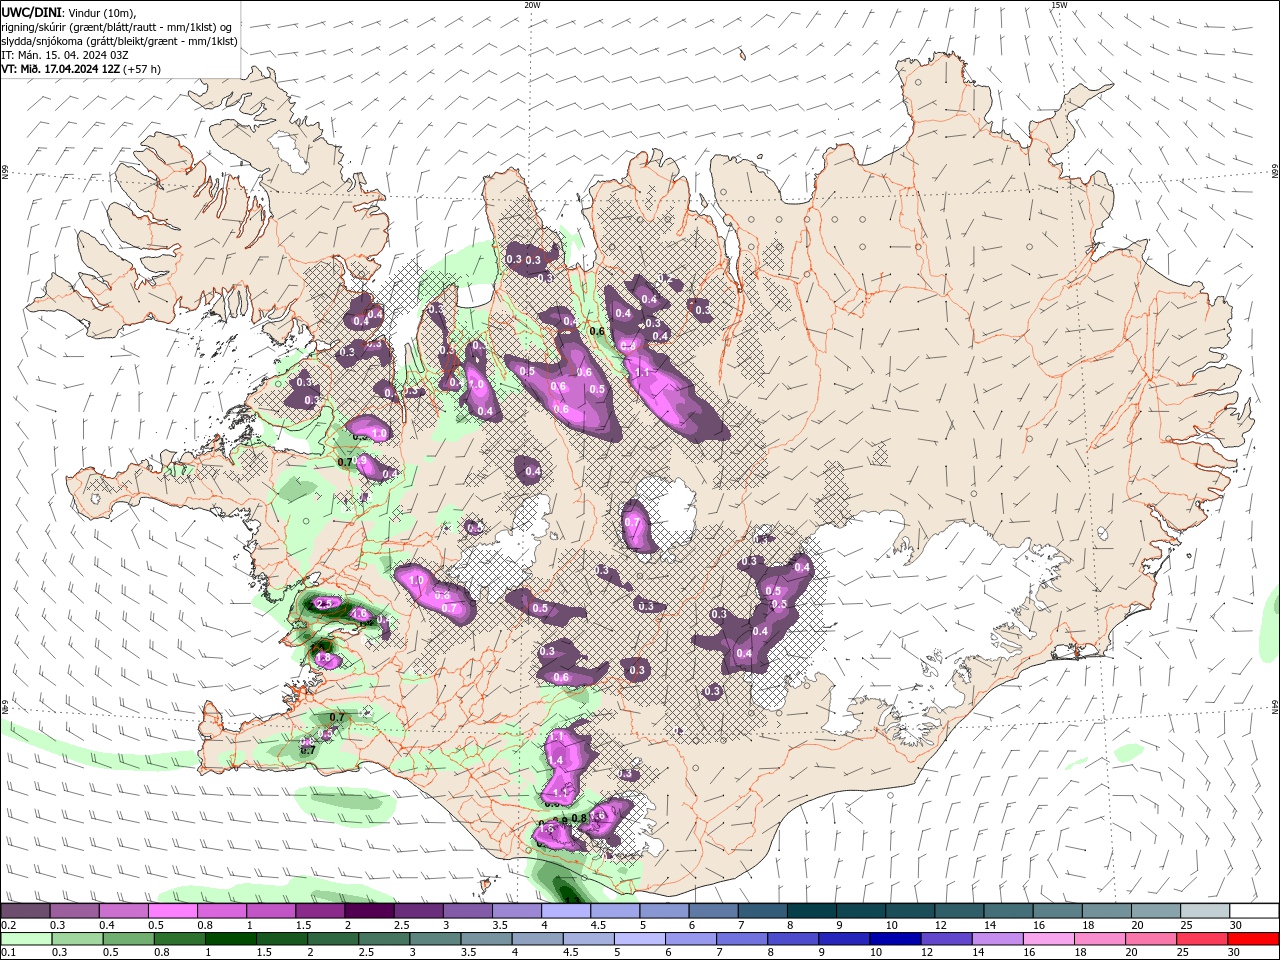The height and width of the screenshot is (960, 1280).
Task: Pick lower-row deep blue swatch starting at 10
Action: click(895, 939)
